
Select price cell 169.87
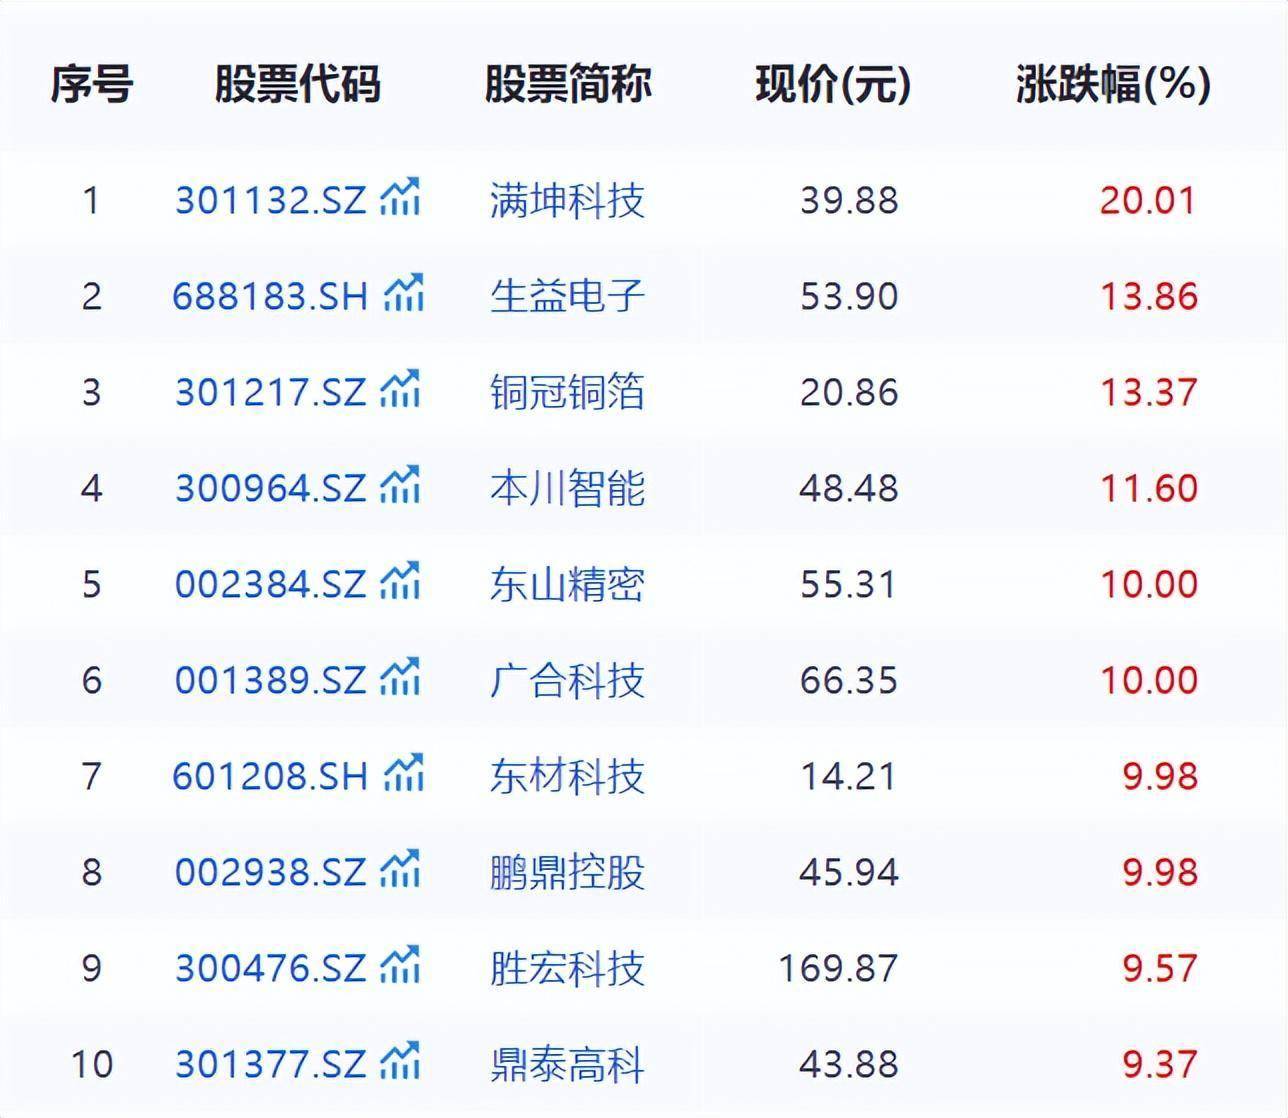(x=838, y=969)
